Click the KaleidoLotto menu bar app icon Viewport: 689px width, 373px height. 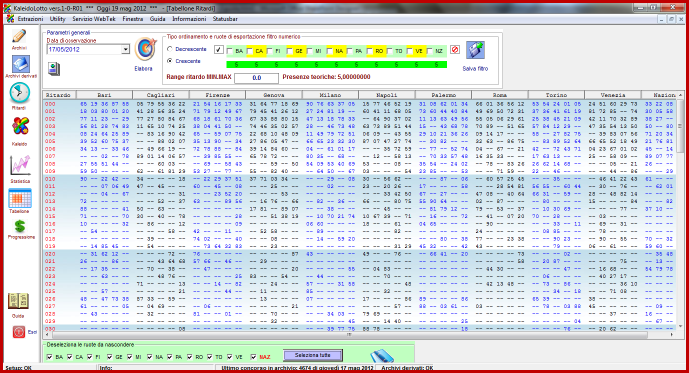pos(10,19)
